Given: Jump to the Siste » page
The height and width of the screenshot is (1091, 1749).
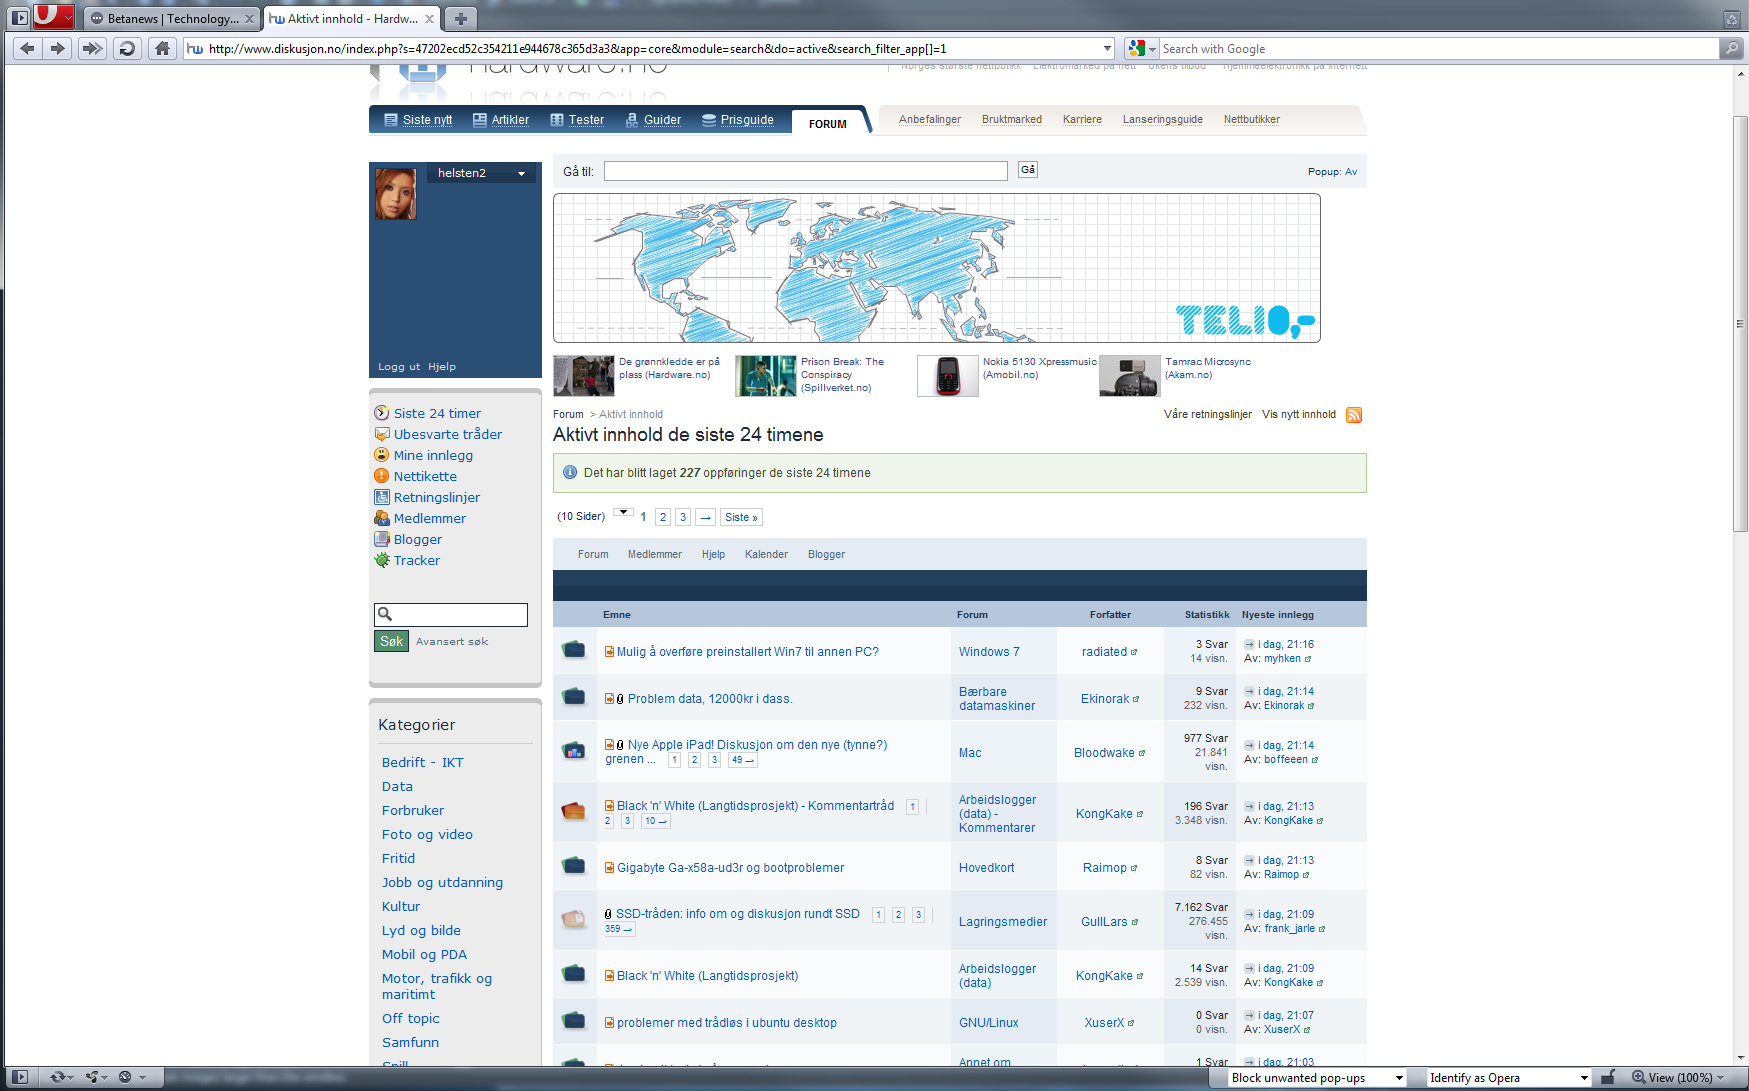Looking at the screenshot, I should (741, 517).
